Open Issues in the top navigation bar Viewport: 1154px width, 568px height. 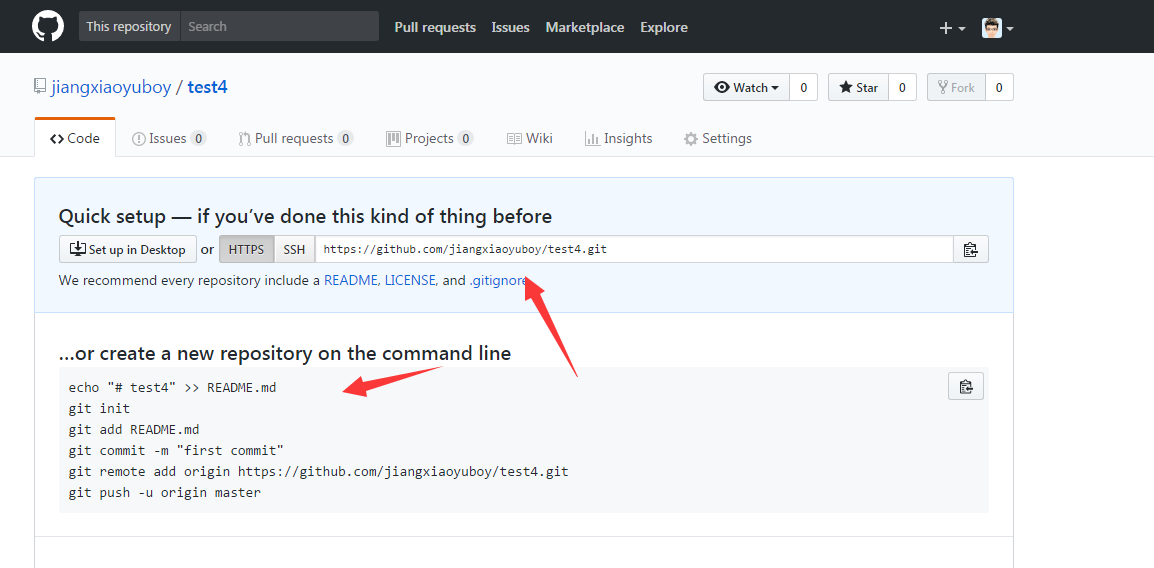point(511,27)
